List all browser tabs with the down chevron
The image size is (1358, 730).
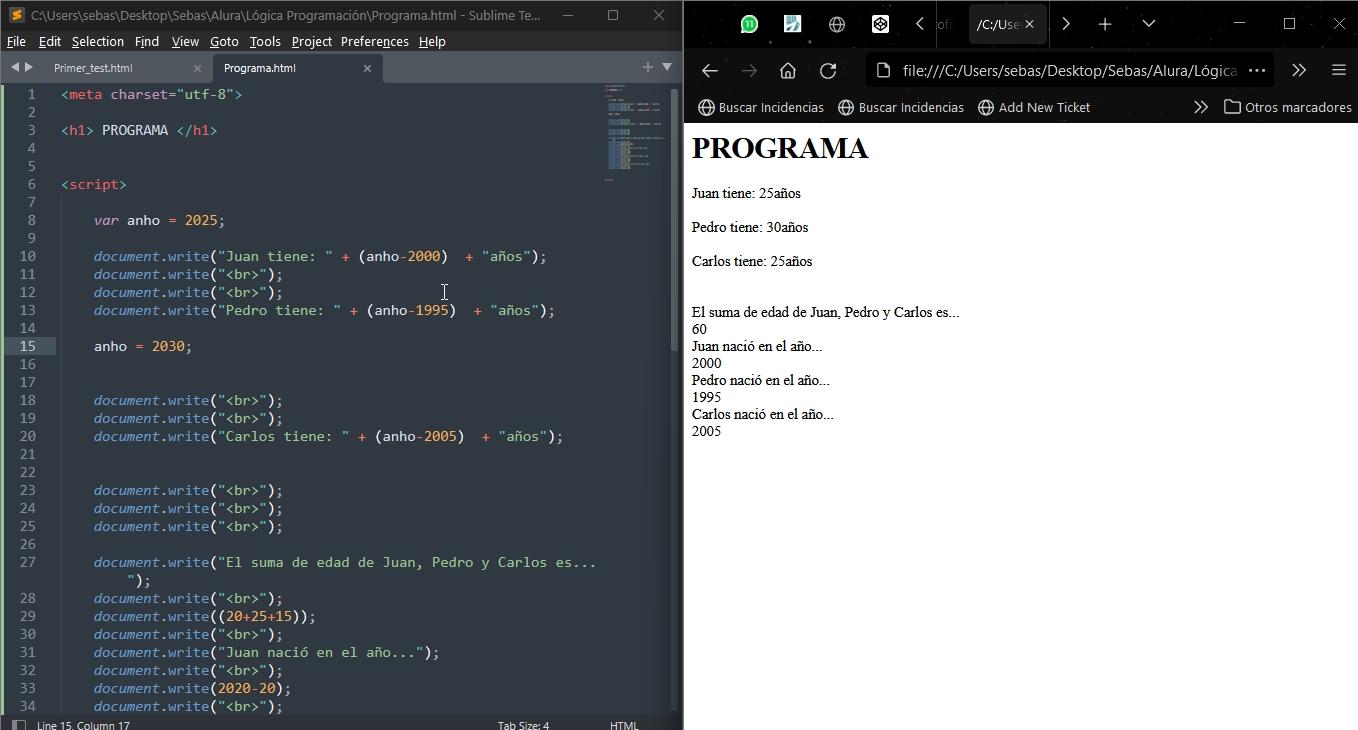pyautogui.click(x=1149, y=24)
